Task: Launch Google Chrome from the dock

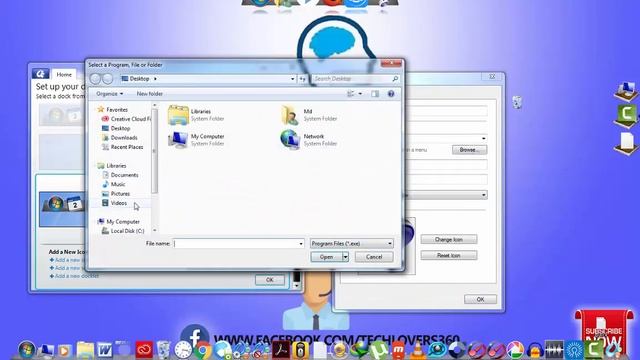Action: click(203, 351)
